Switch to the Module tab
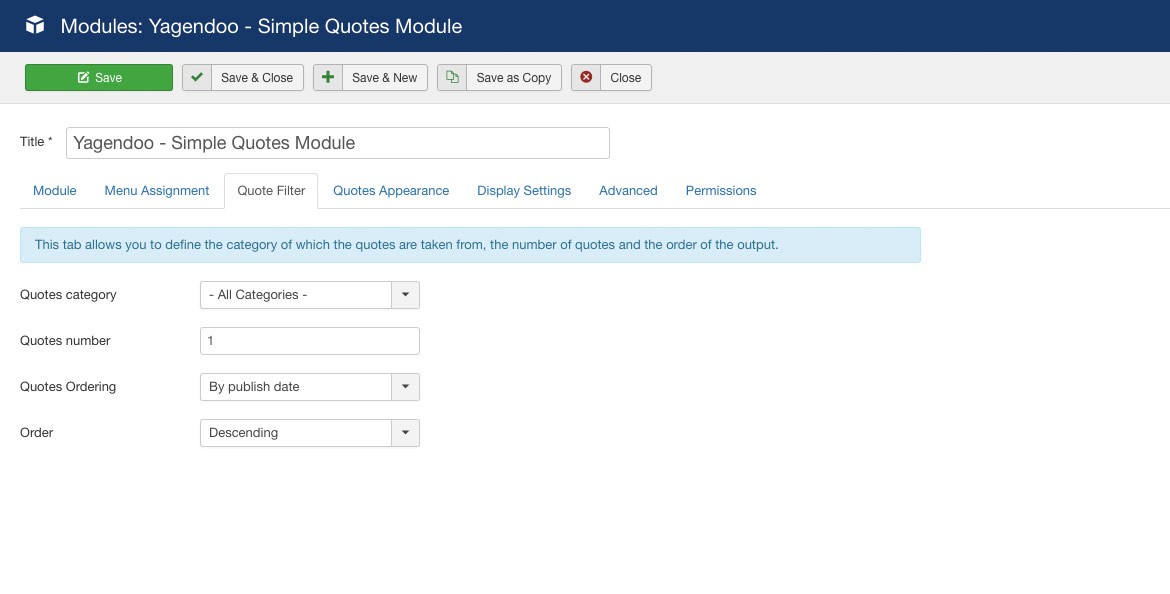 [x=54, y=191]
